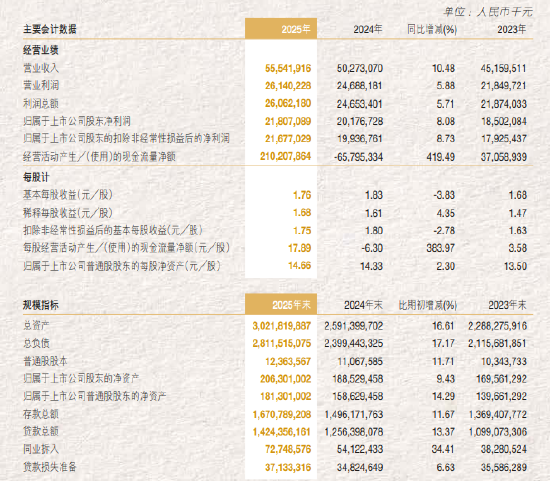Select value 1,424,356,161
The image size is (550, 481).
[x=282, y=432]
